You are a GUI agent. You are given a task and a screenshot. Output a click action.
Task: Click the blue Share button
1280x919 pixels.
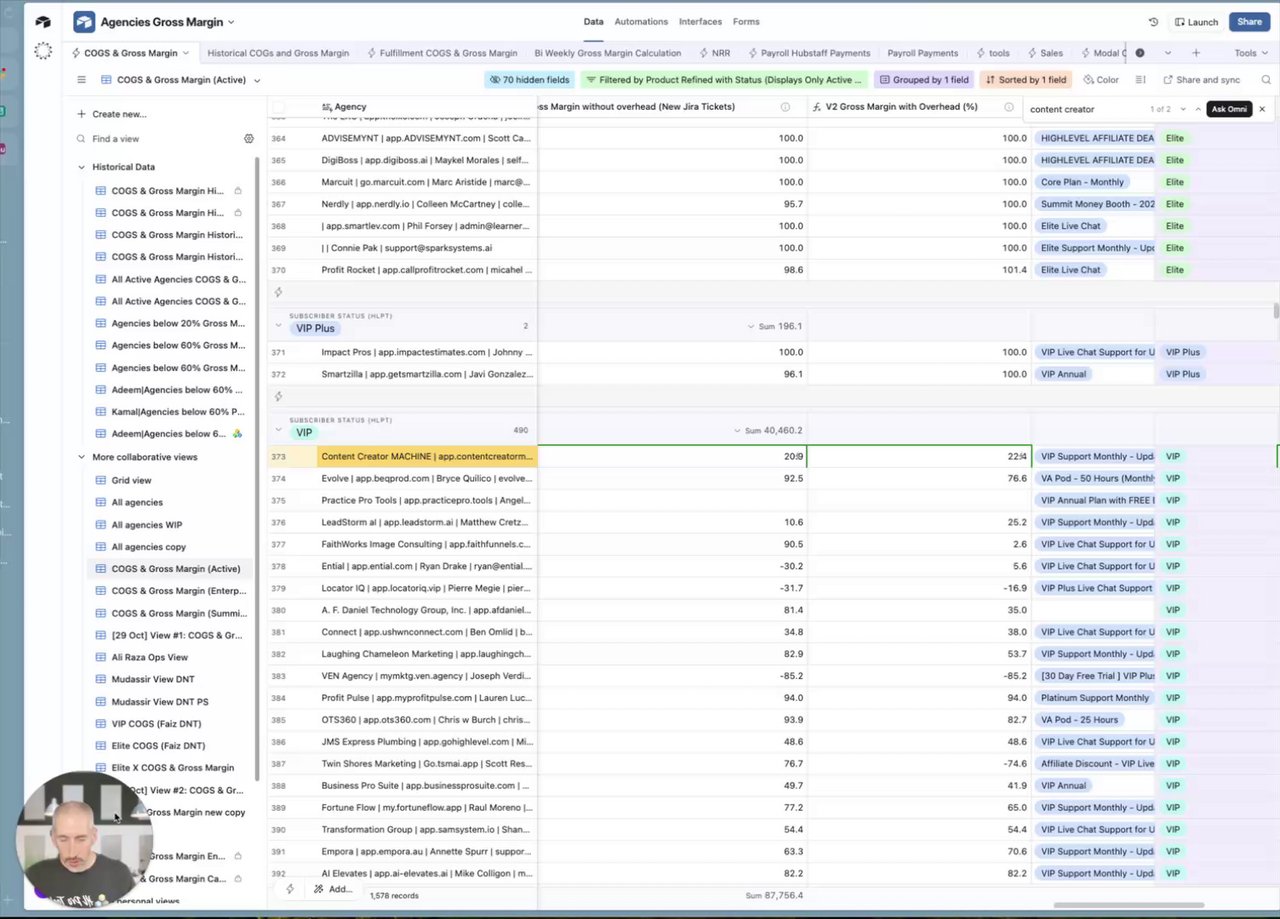1249,22
